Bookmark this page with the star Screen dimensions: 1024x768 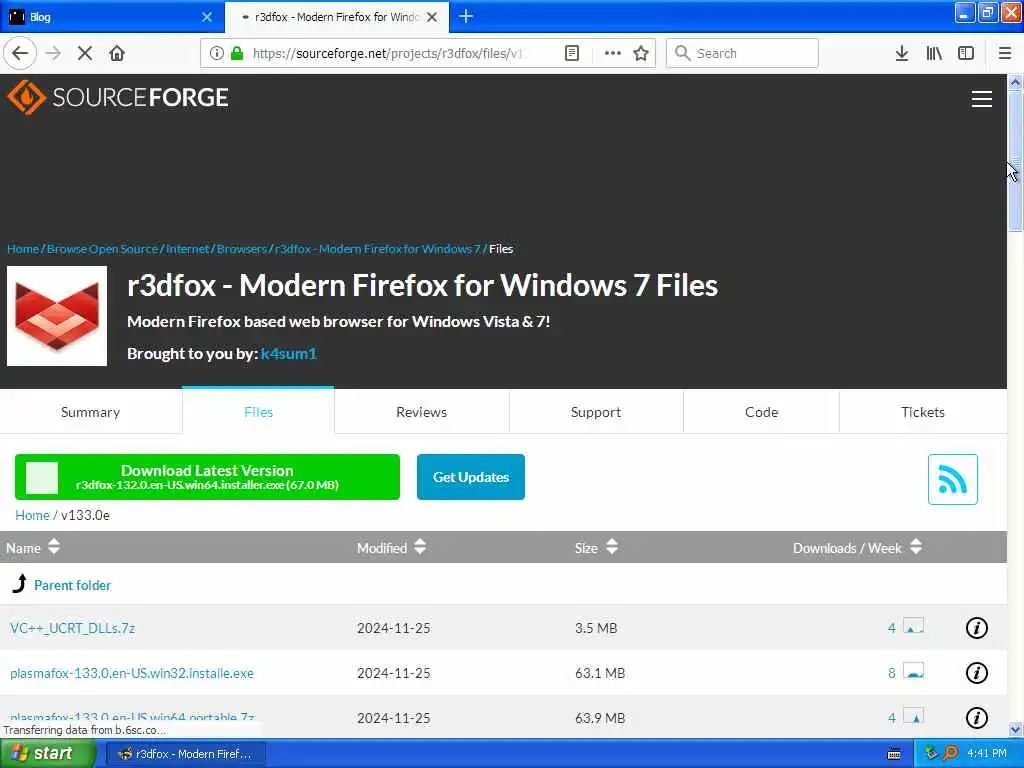(x=641, y=53)
